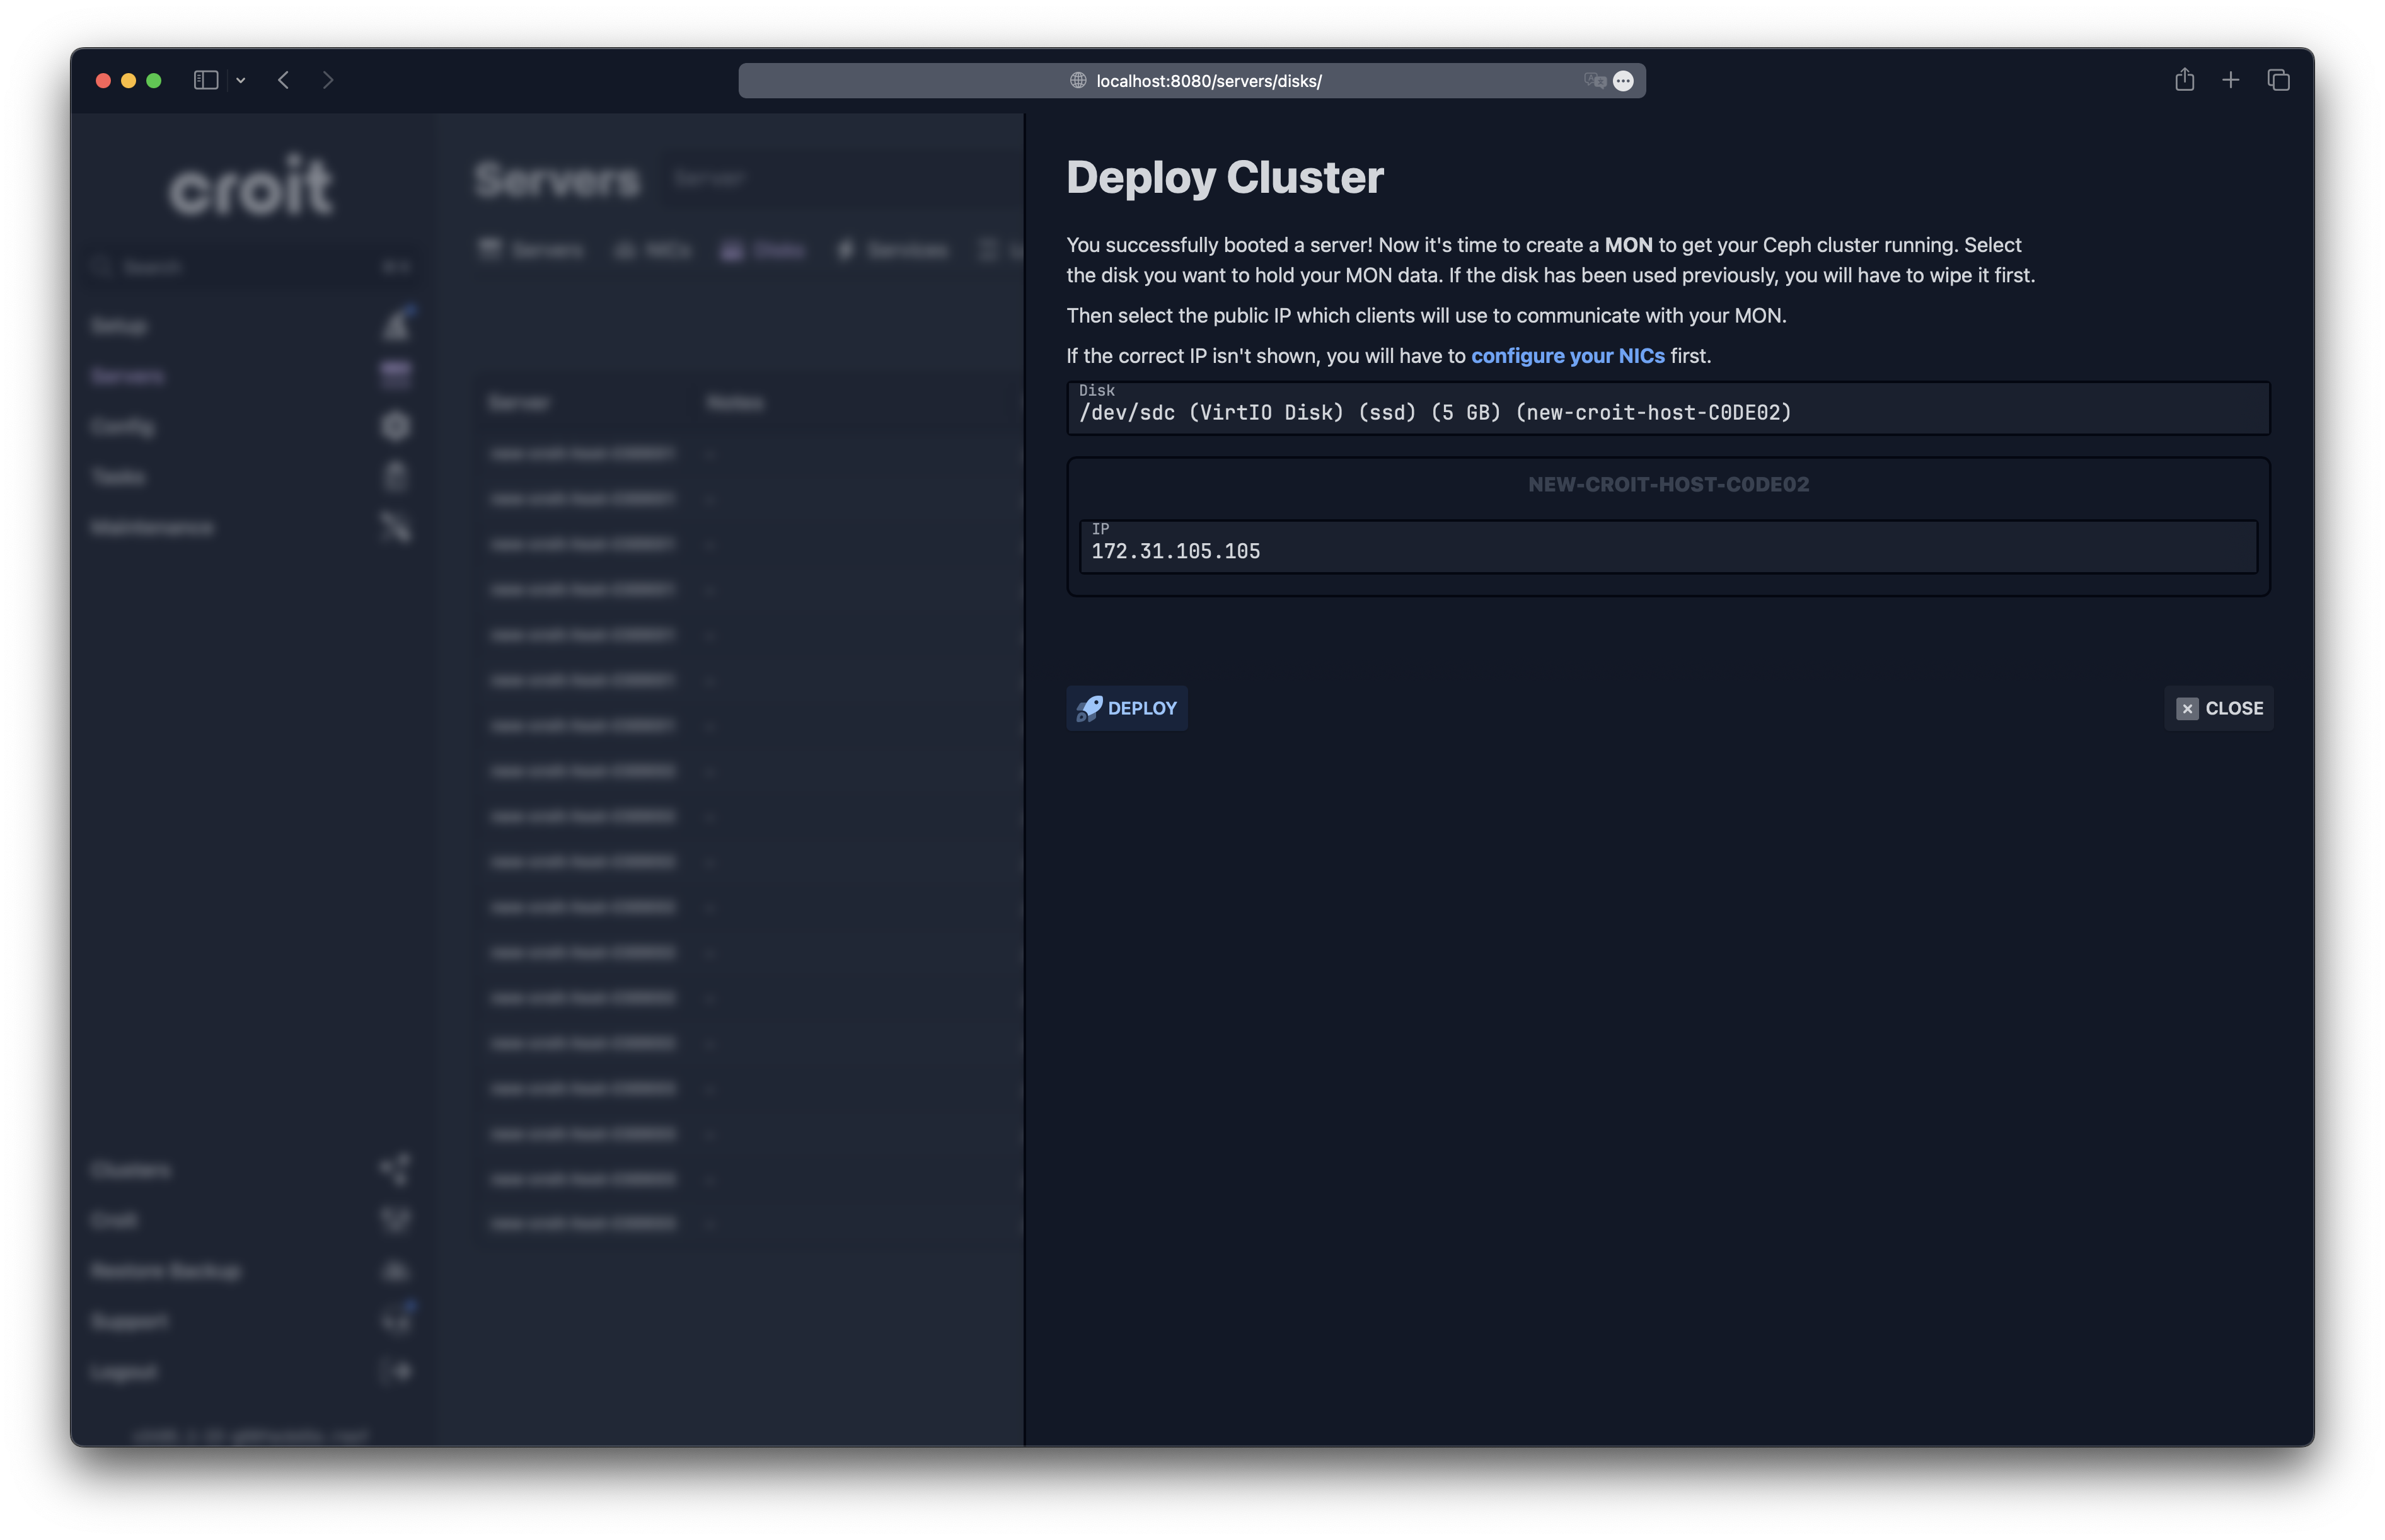Open Safari sidebar toggle icon
Image resolution: width=2385 pixels, height=1540 pixels.
point(206,80)
